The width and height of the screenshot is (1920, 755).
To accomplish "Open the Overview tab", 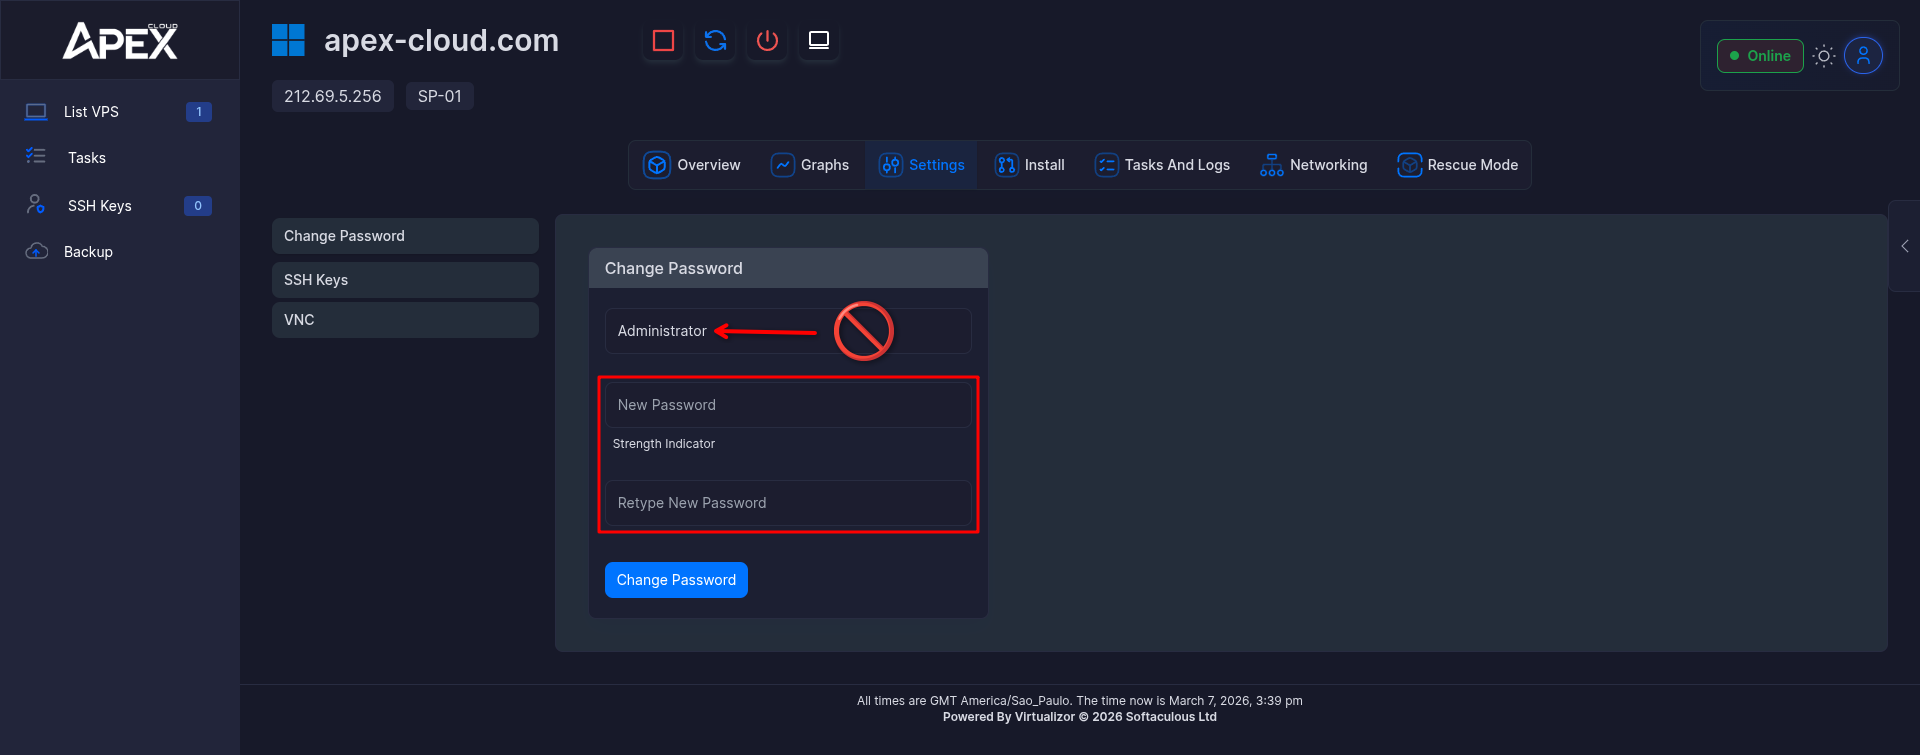I will (692, 165).
